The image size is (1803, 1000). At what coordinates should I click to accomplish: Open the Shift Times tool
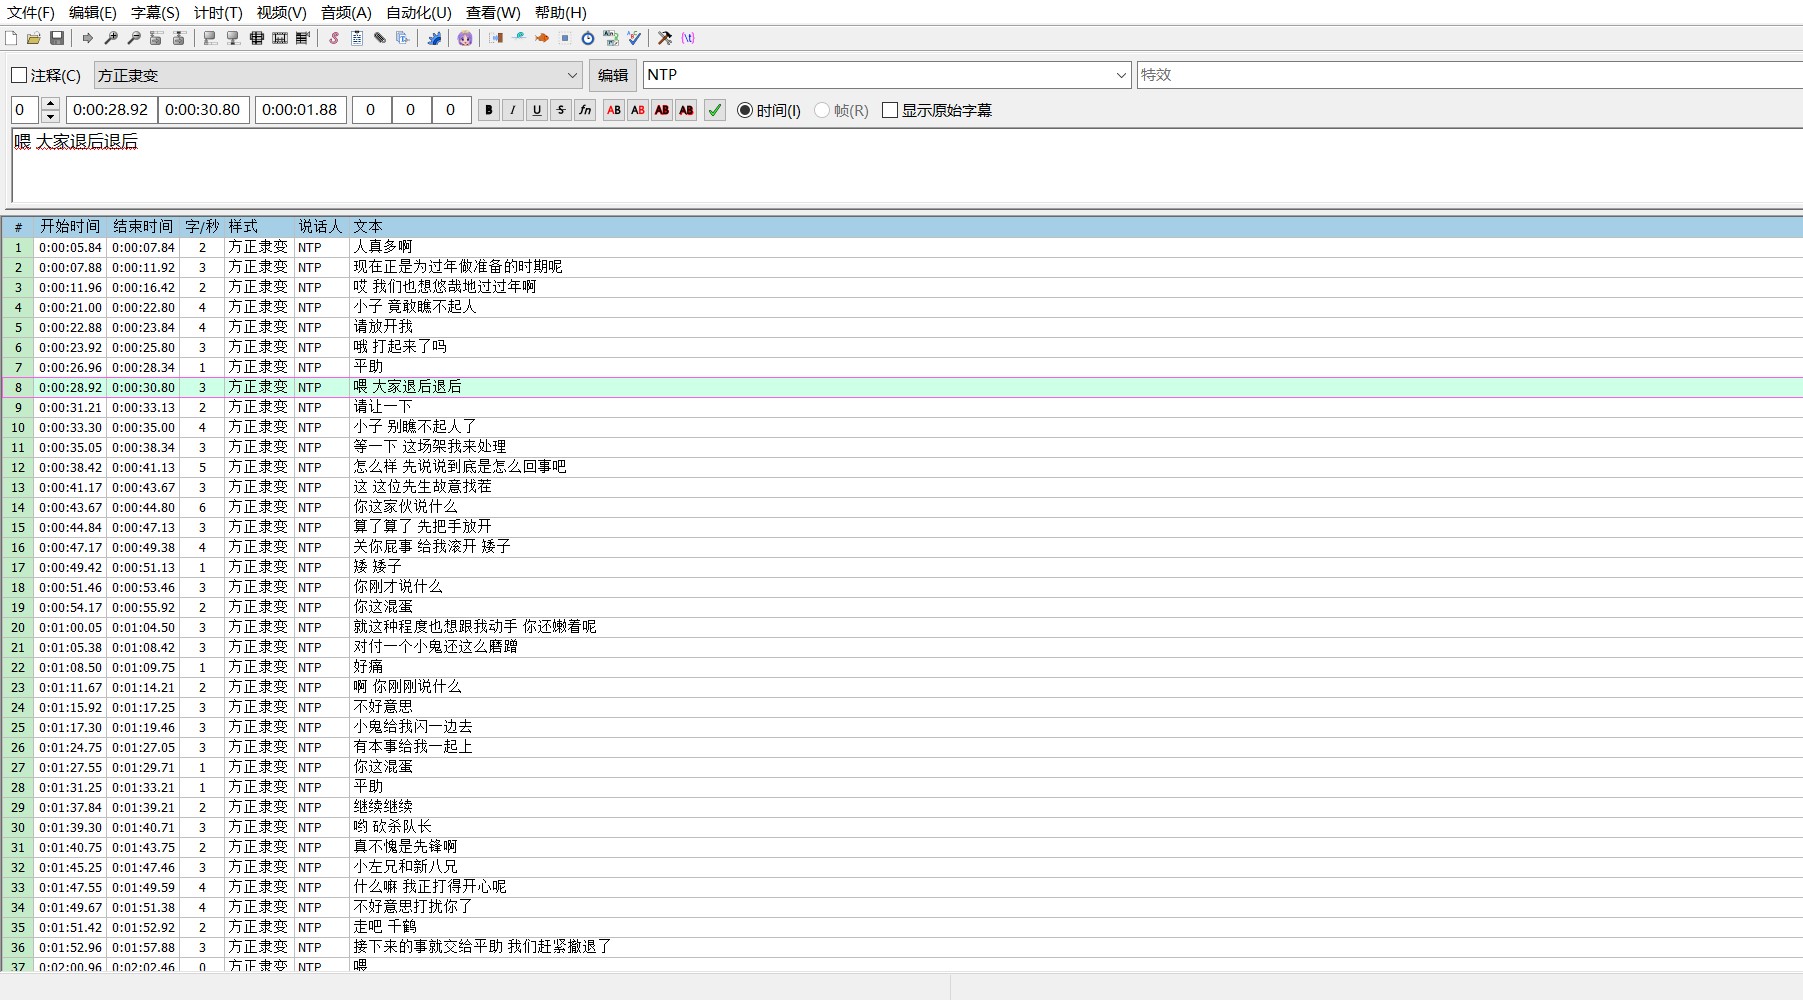(x=496, y=38)
